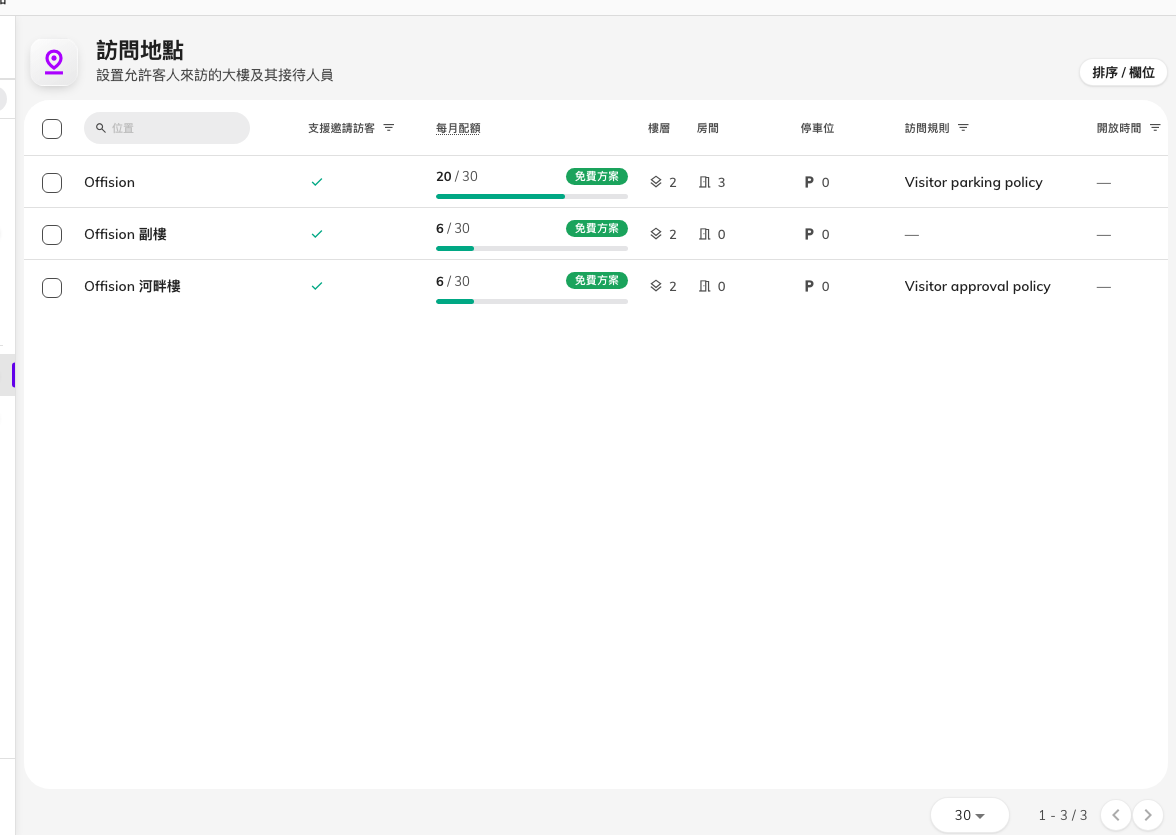Image resolution: width=1176 pixels, height=835 pixels.
Task: Click the 樓層 column header
Action: point(658,128)
